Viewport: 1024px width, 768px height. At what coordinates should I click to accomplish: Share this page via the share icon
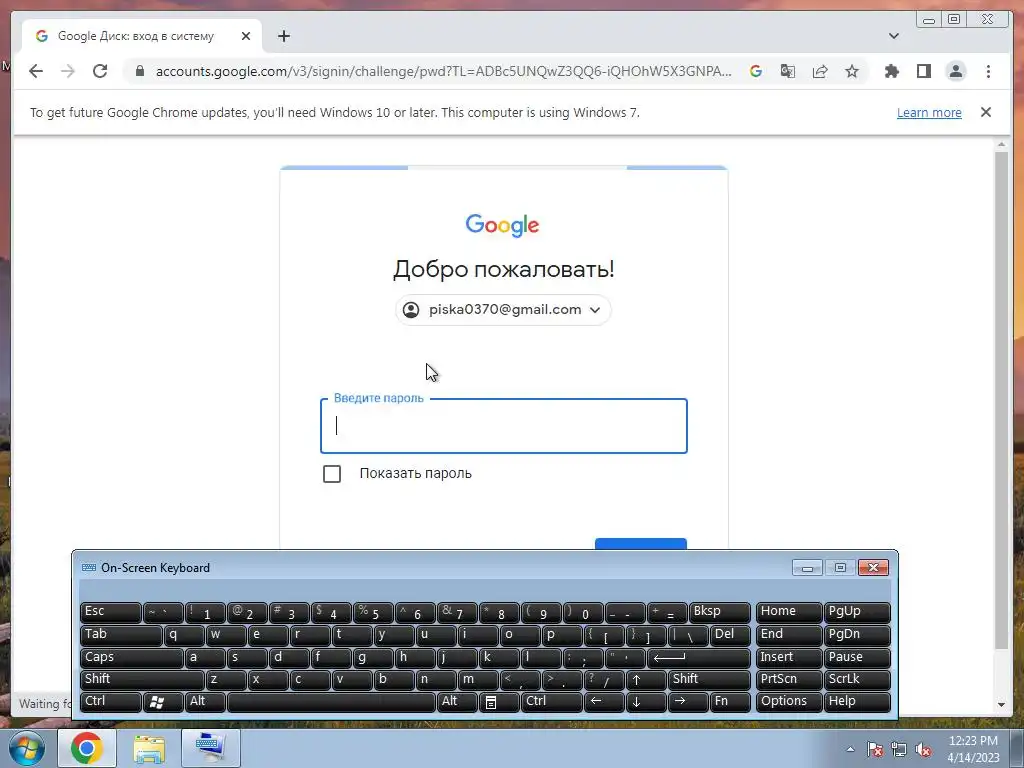820,71
